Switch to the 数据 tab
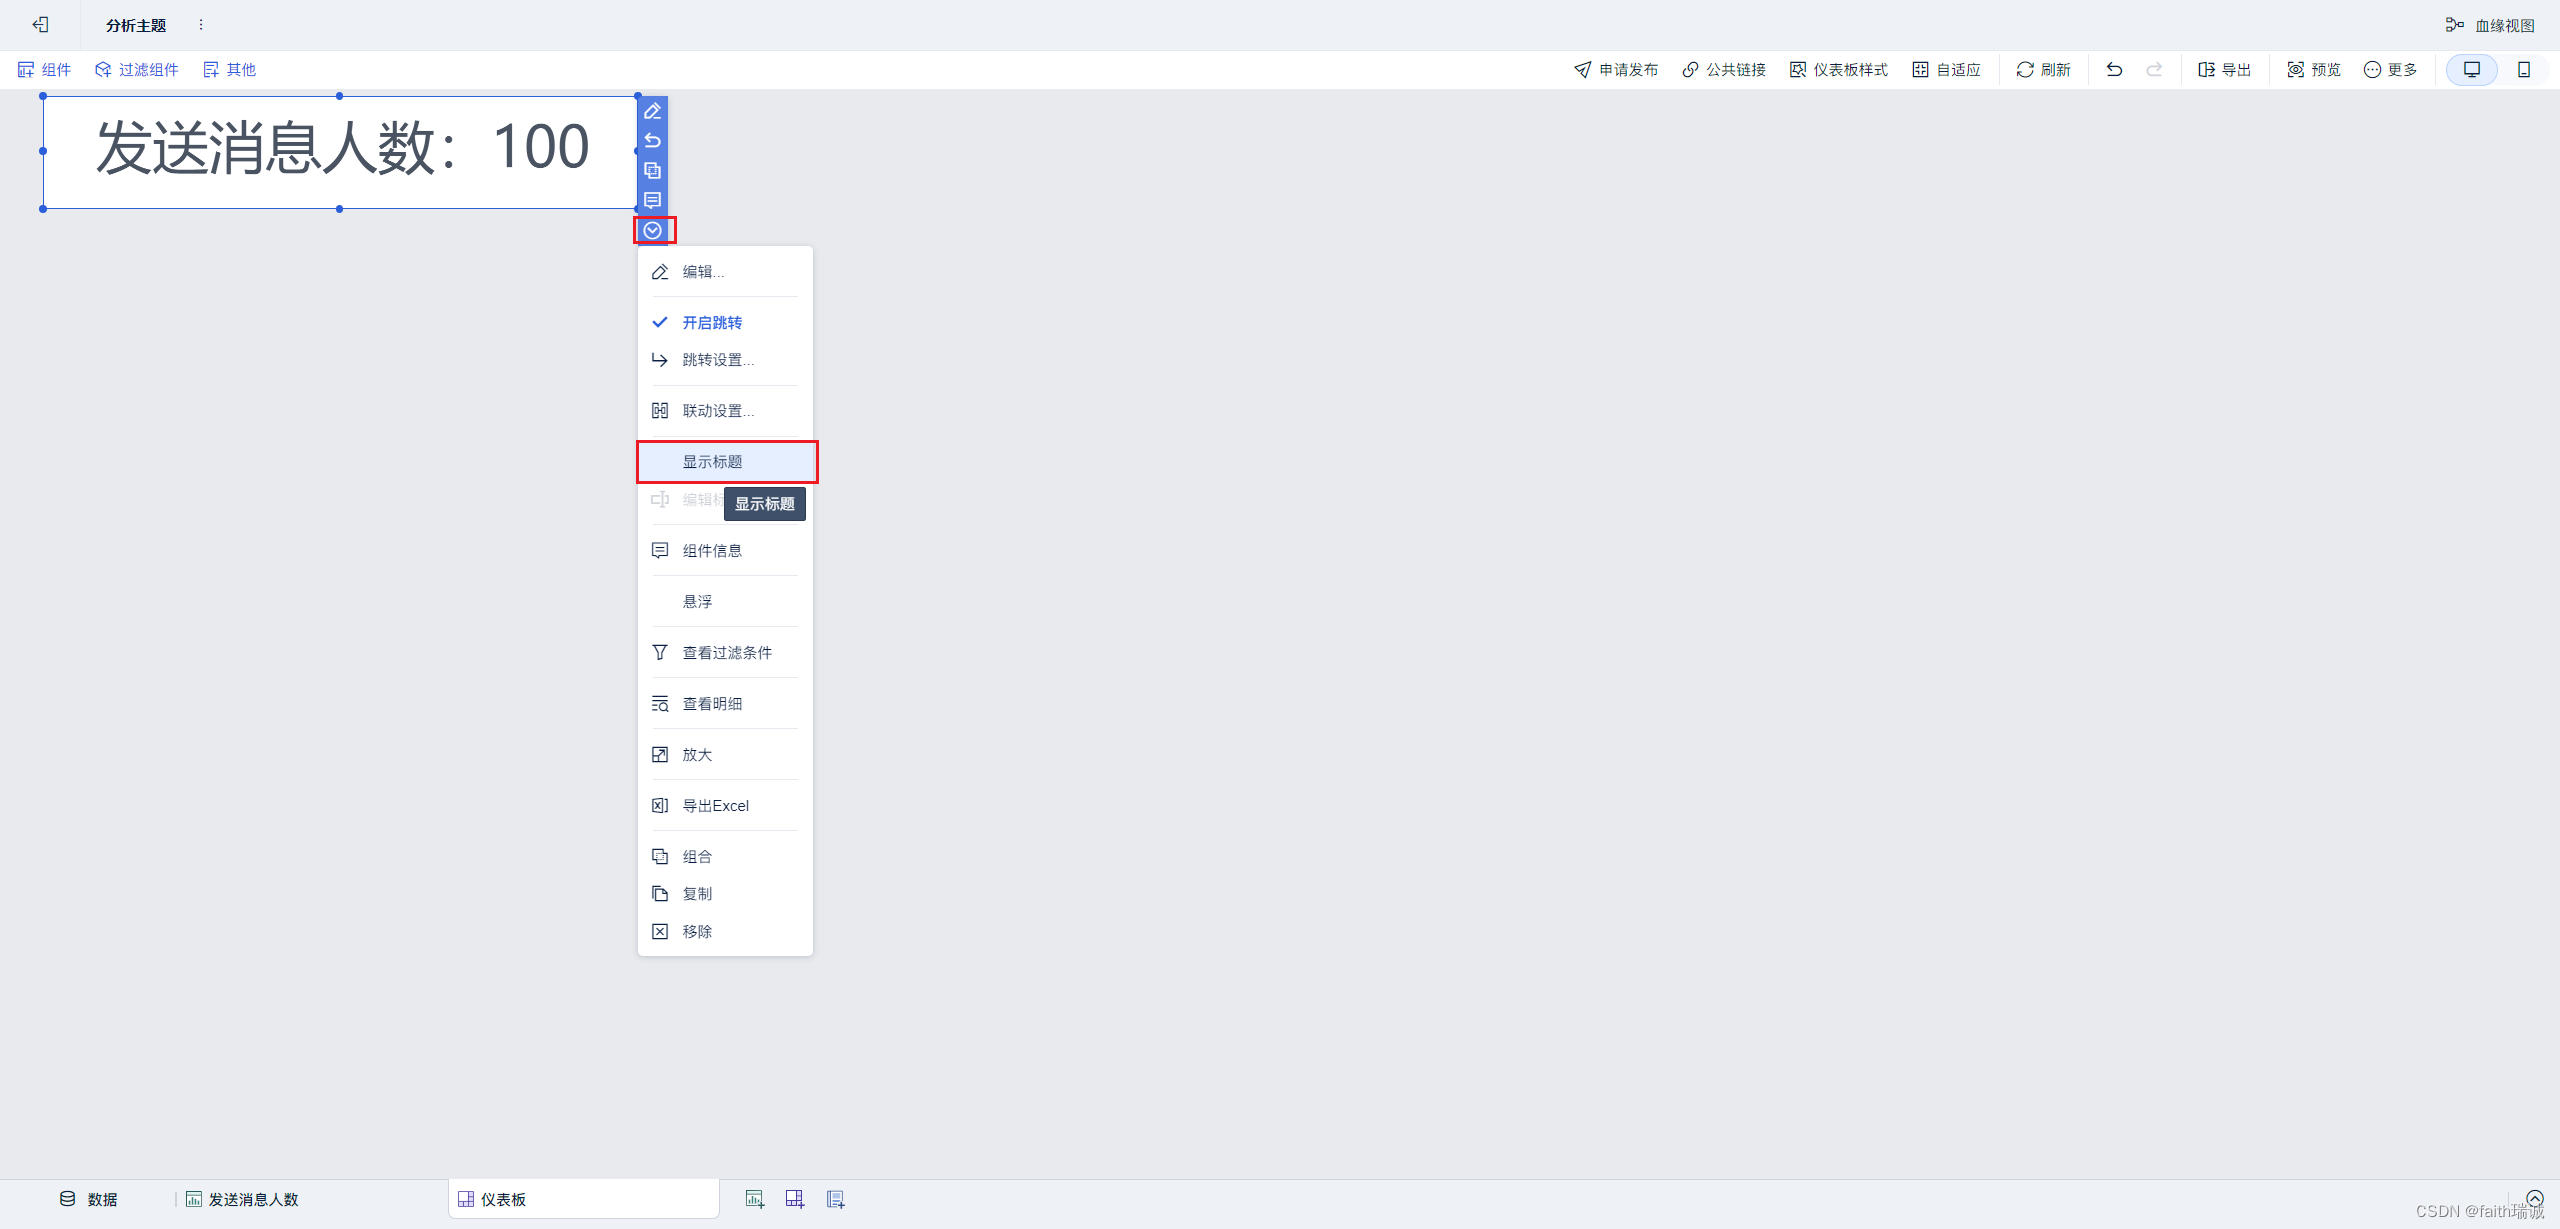 pyautogui.click(x=89, y=1199)
